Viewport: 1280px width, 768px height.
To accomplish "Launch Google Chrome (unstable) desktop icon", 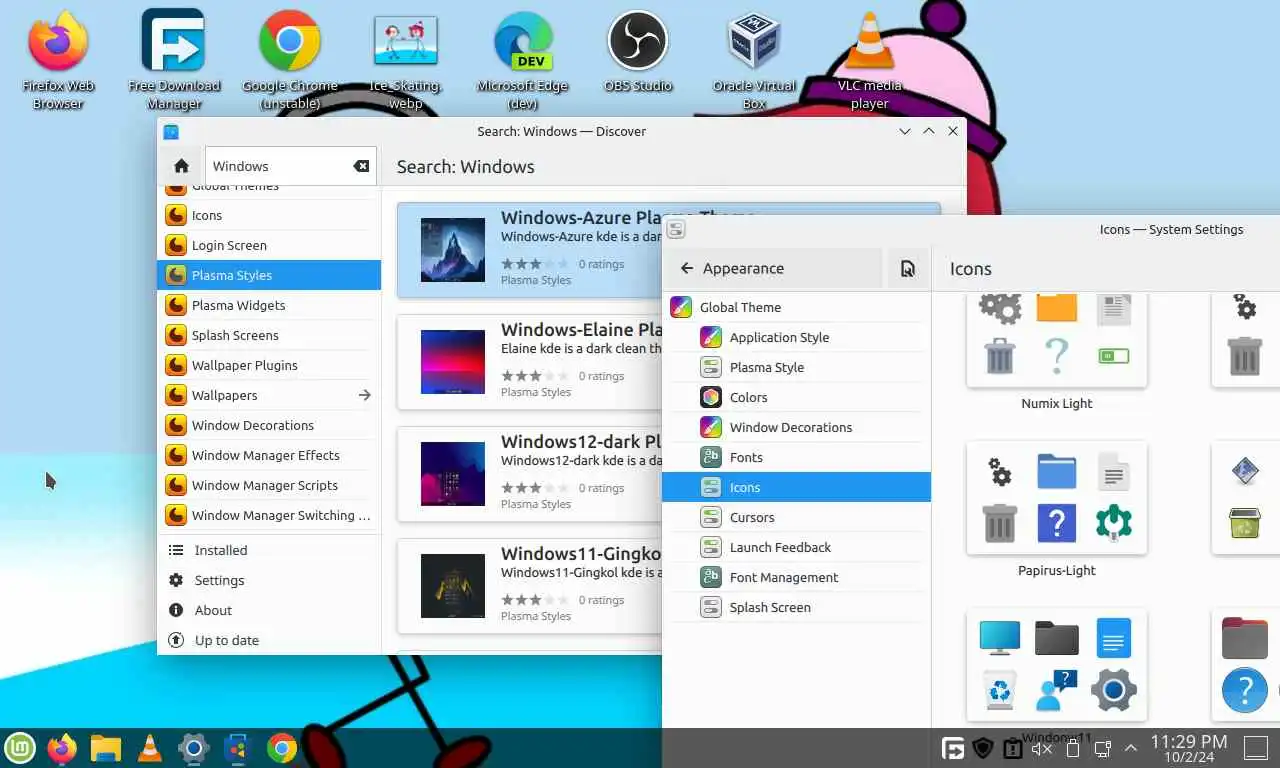I will tap(290, 60).
